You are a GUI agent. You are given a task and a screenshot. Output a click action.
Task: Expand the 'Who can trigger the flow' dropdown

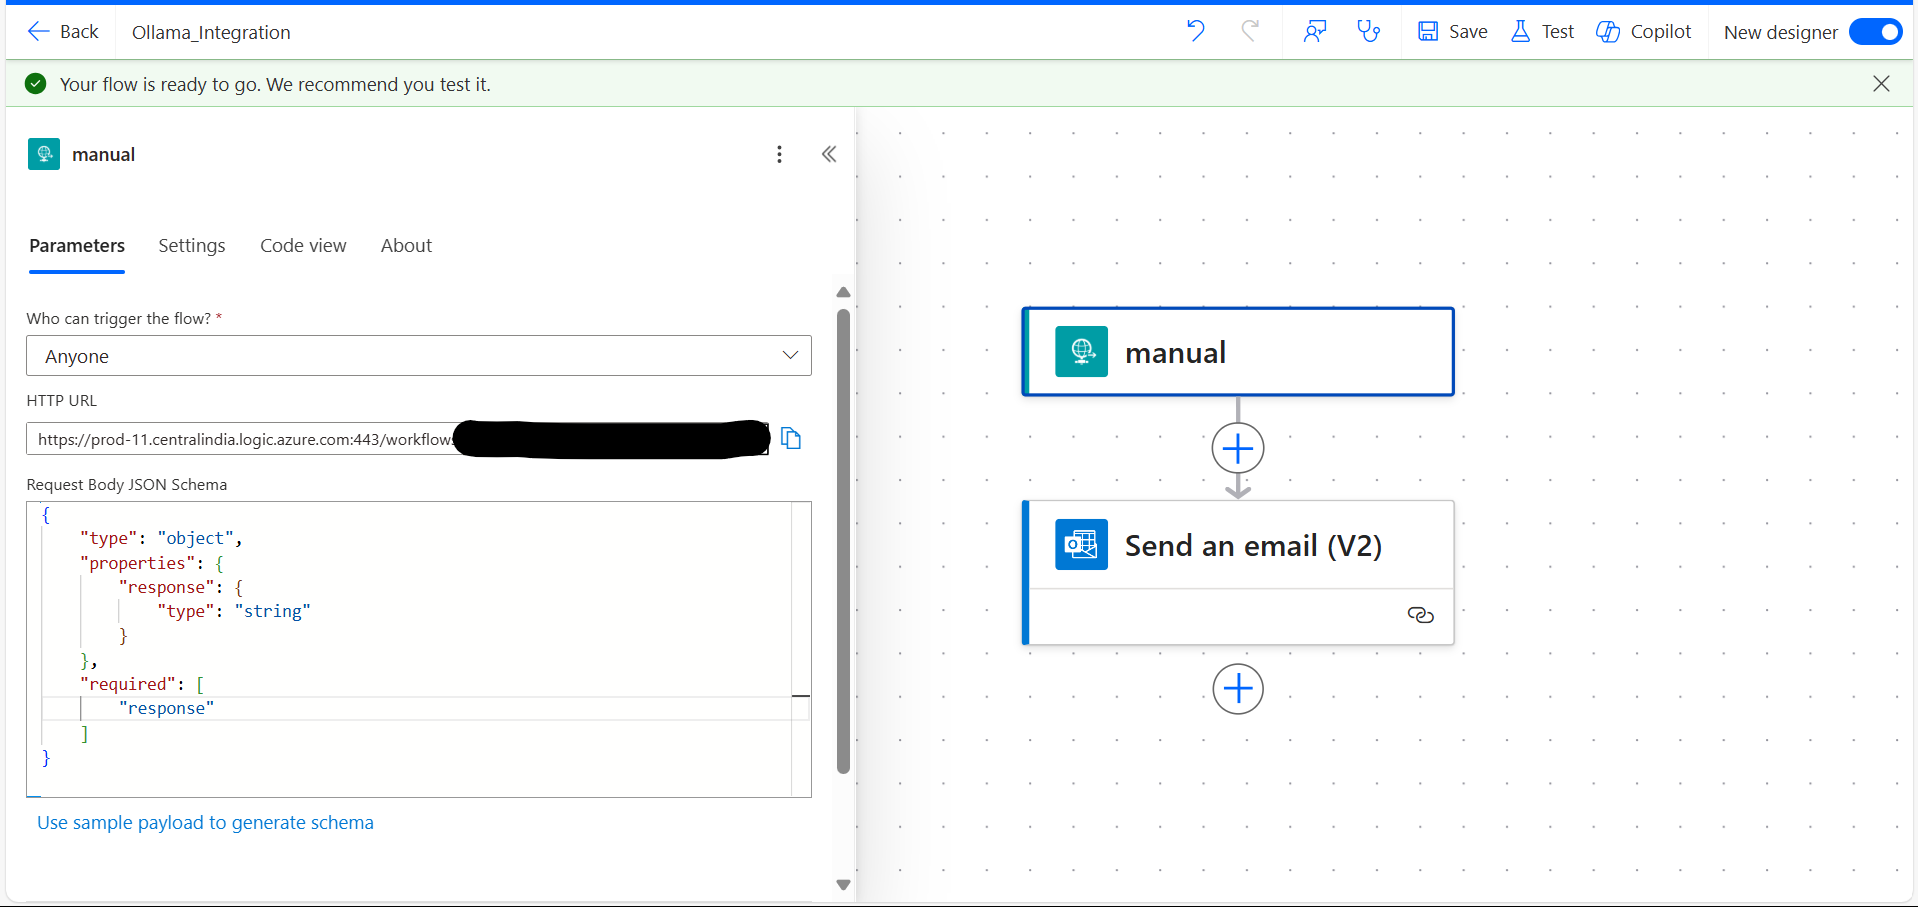[418, 356]
